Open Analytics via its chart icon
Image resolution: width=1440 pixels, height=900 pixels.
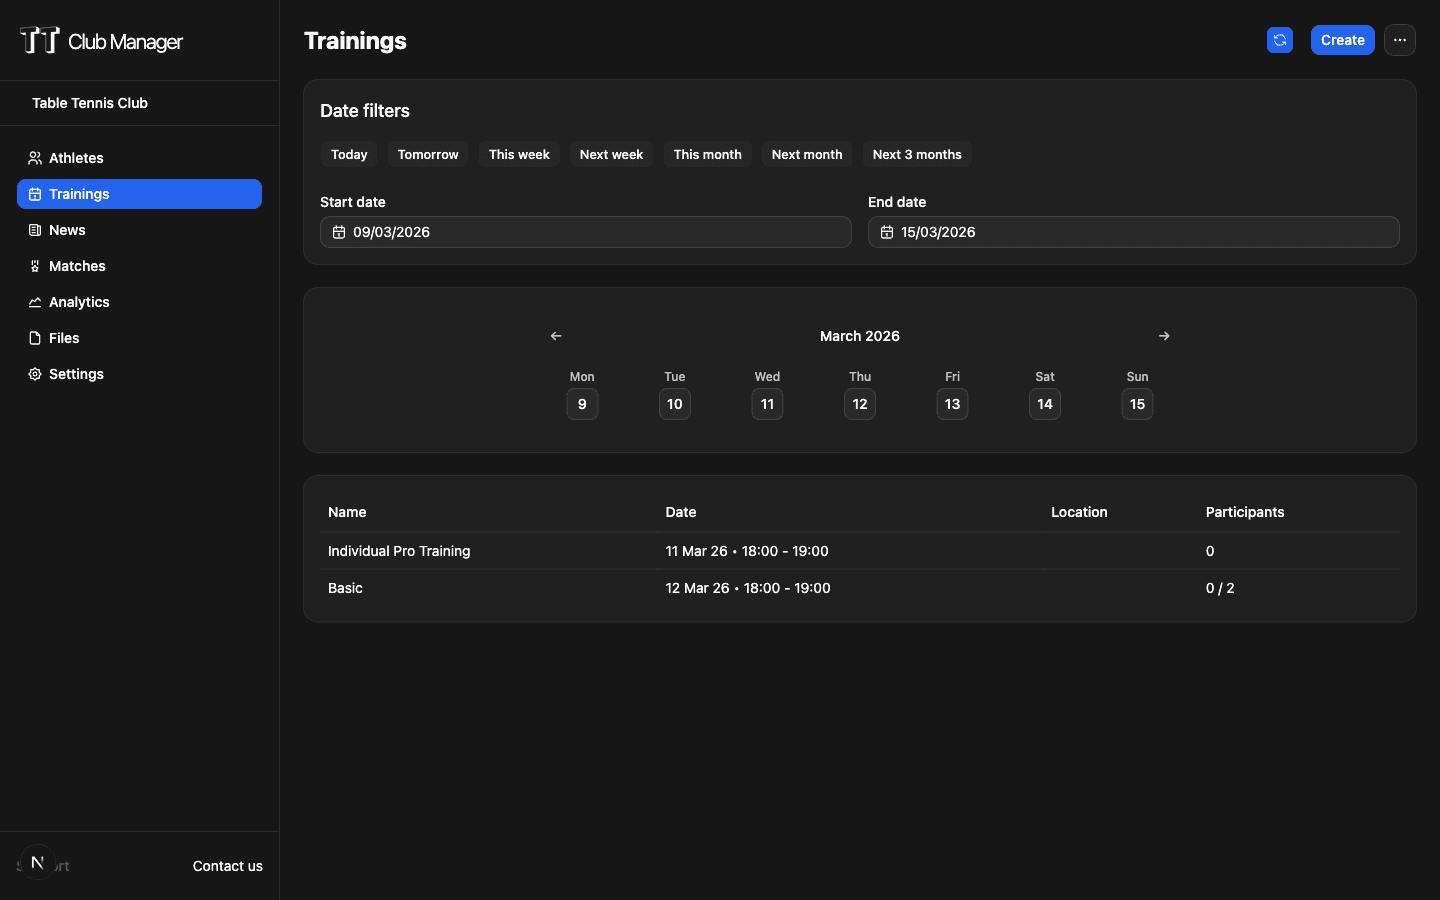click(x=35, y=302)
